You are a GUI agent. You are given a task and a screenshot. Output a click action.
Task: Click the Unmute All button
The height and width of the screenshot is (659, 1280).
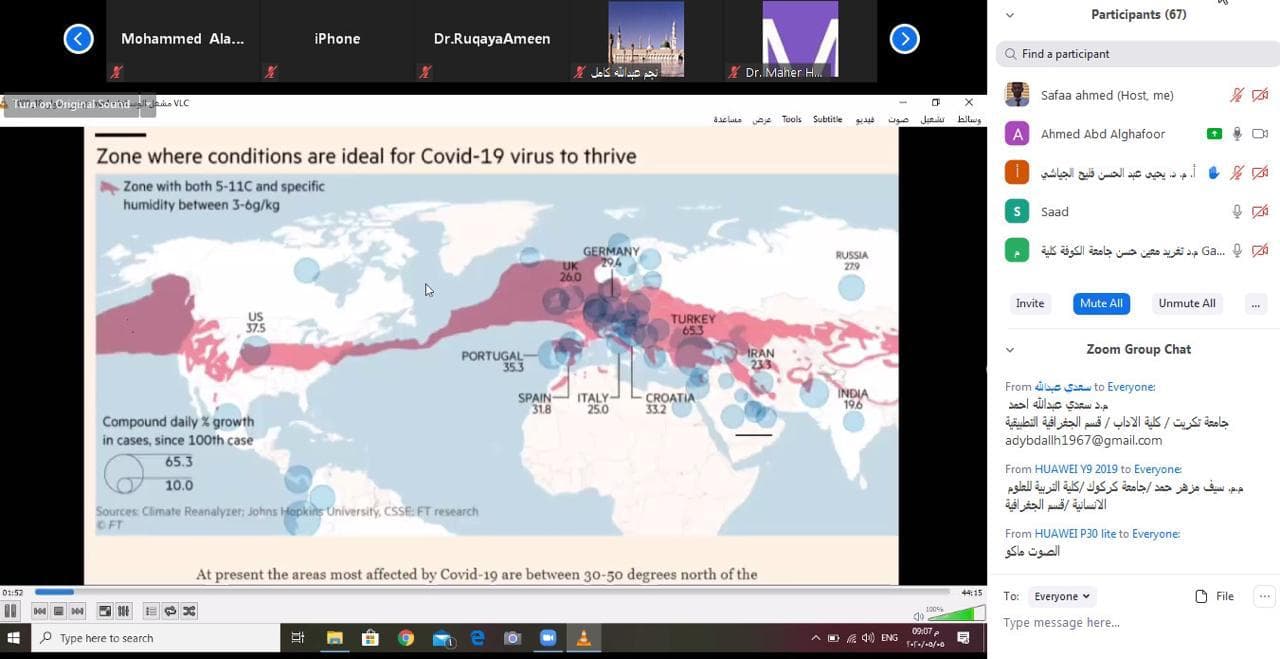tap(1186, 303)
